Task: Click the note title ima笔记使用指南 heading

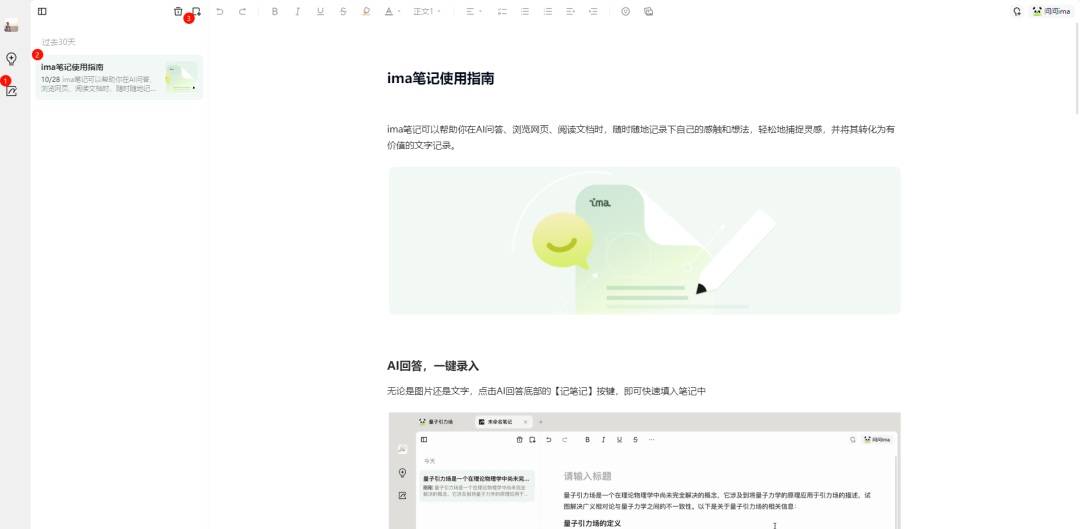Action: tap(441, 79)
